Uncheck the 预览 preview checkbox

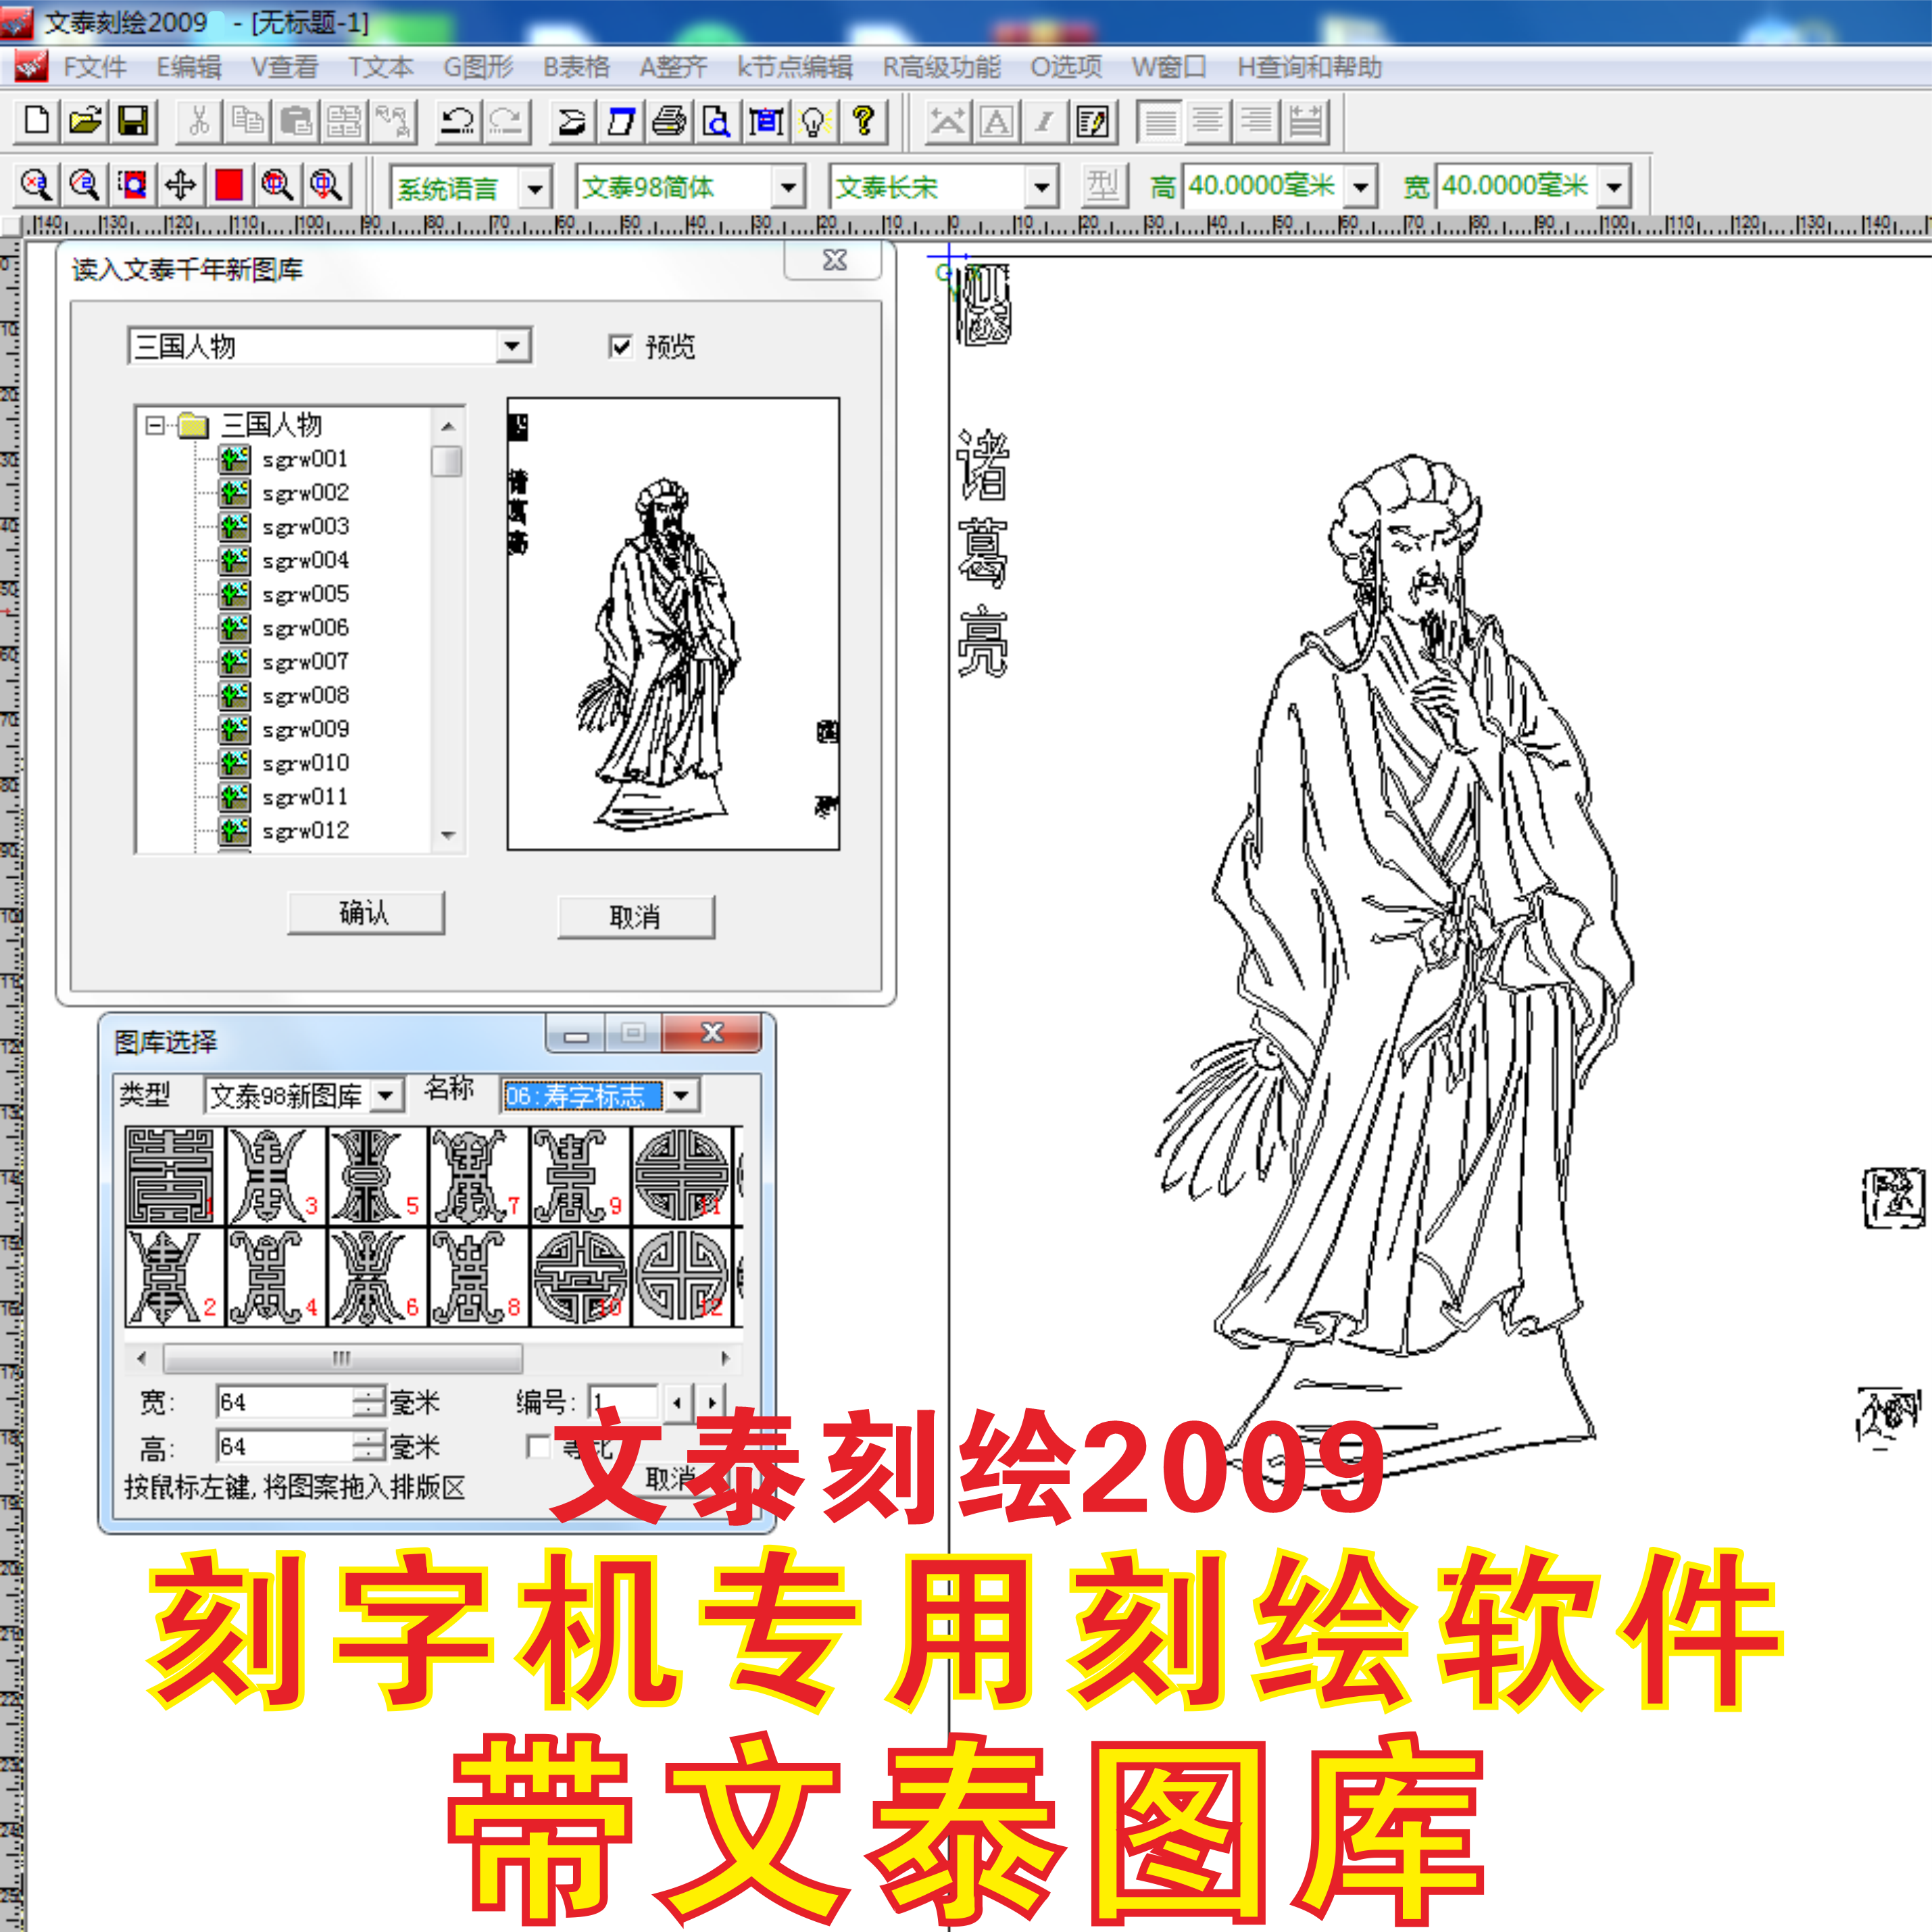[x=620, y=346]
